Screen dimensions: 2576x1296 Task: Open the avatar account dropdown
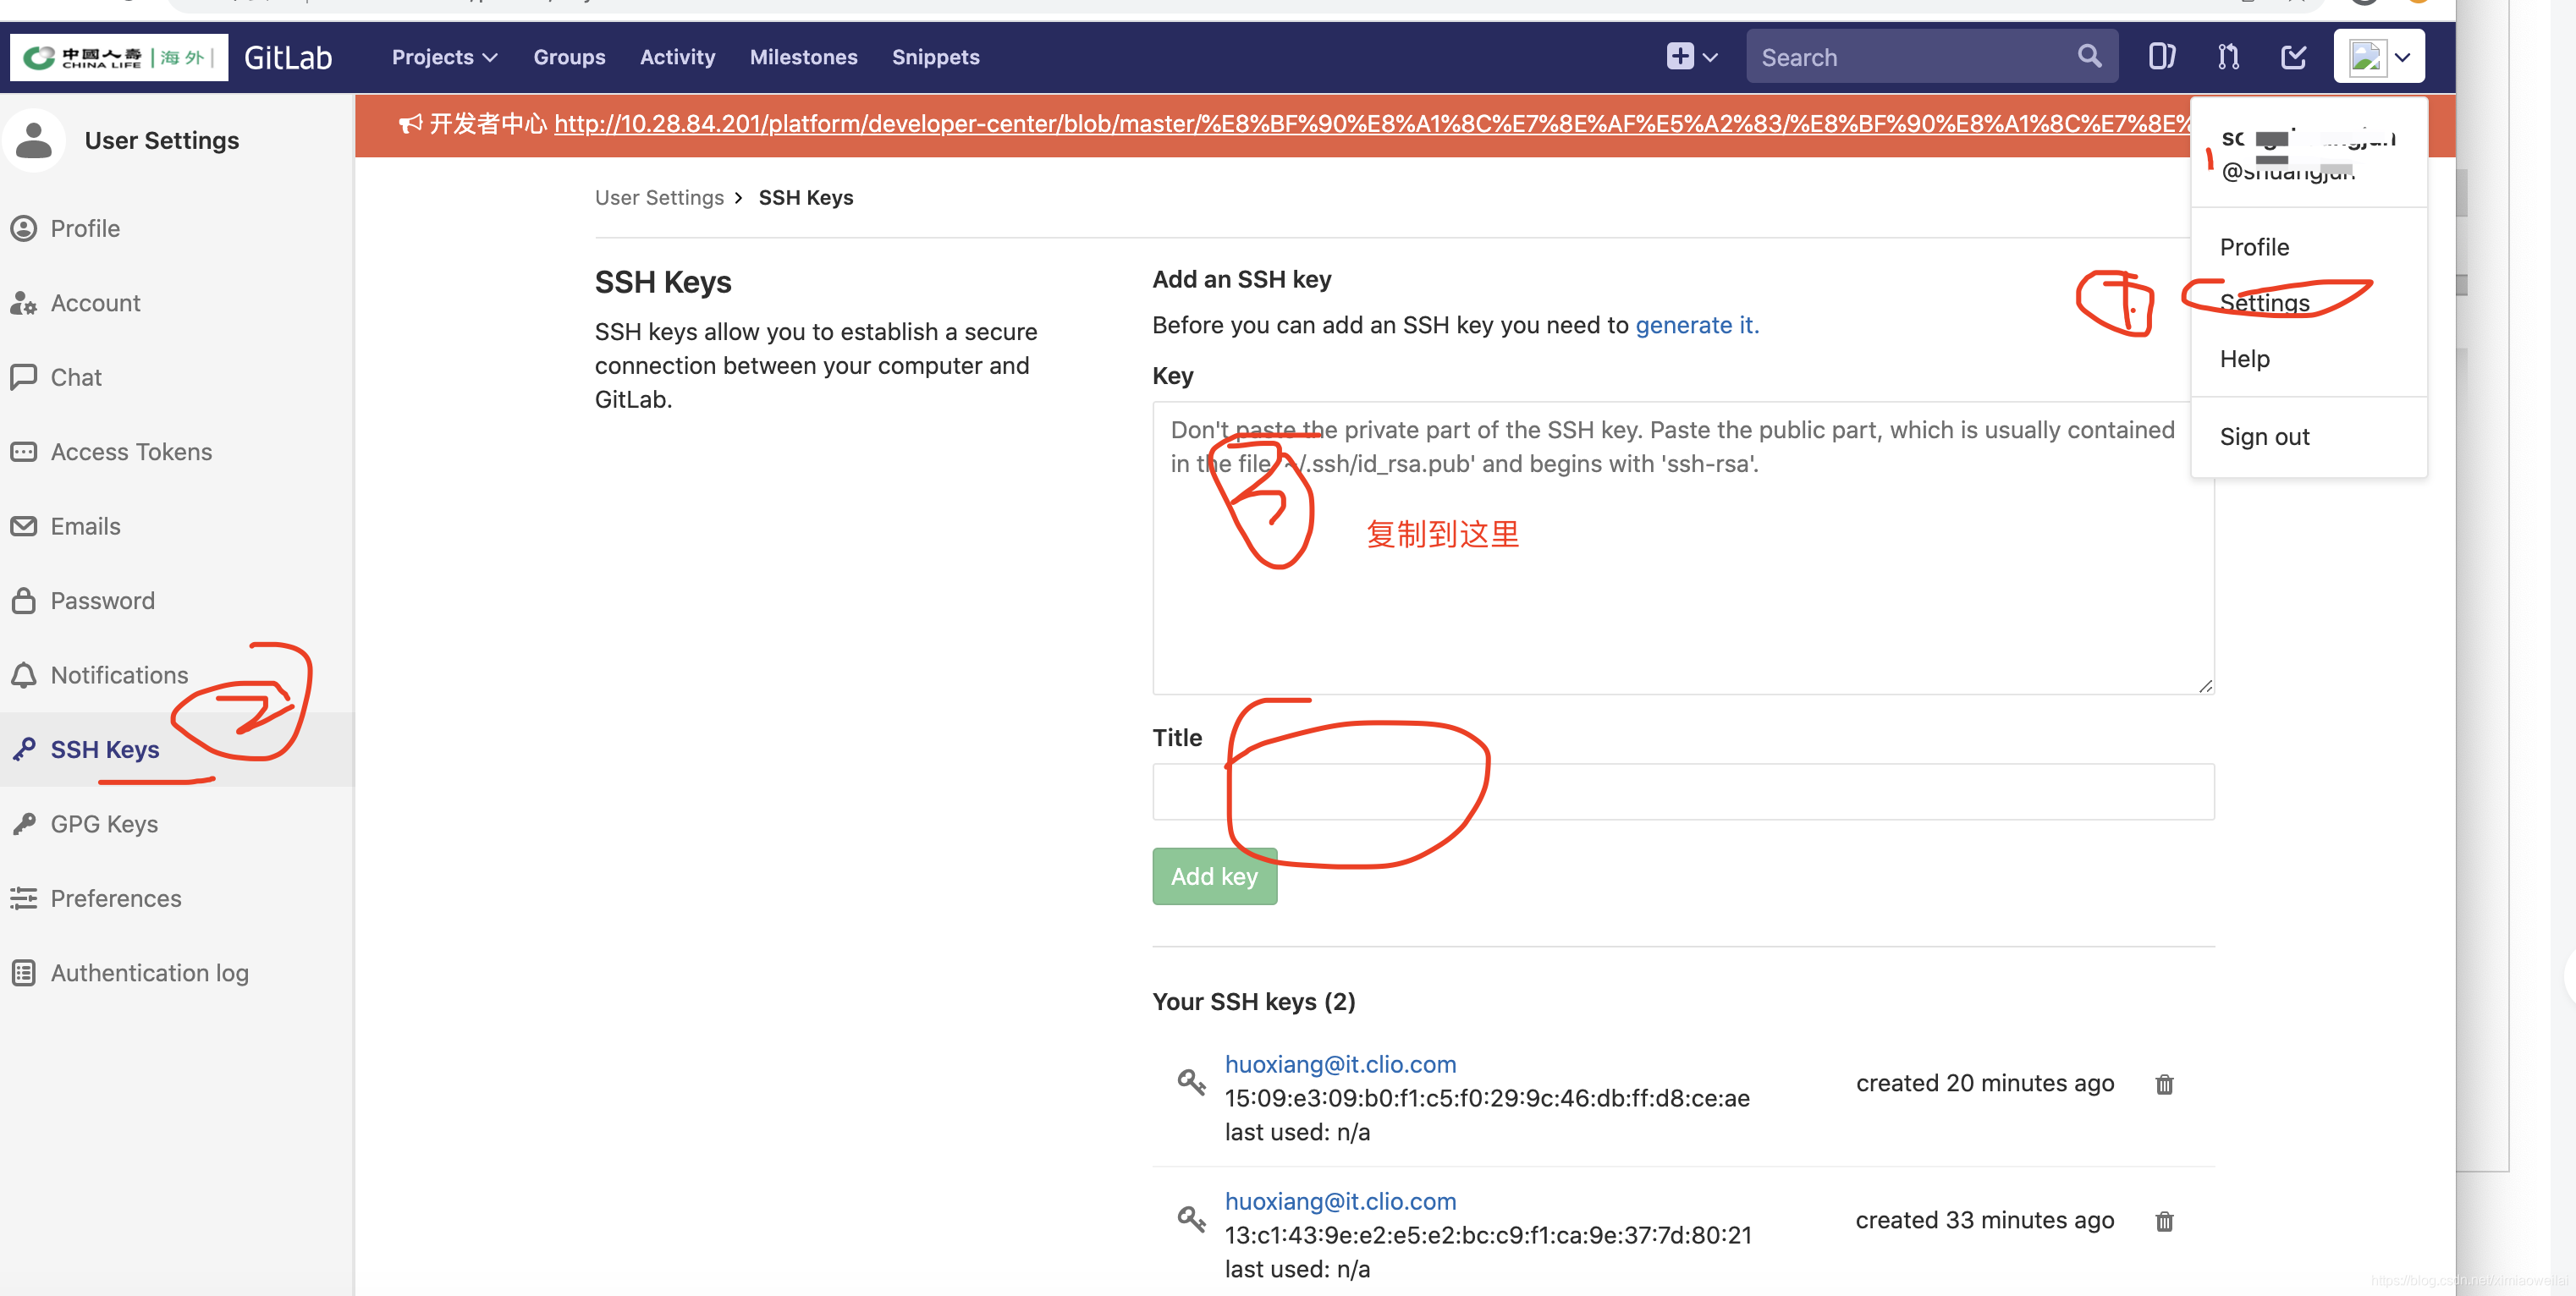point(2378,56)
